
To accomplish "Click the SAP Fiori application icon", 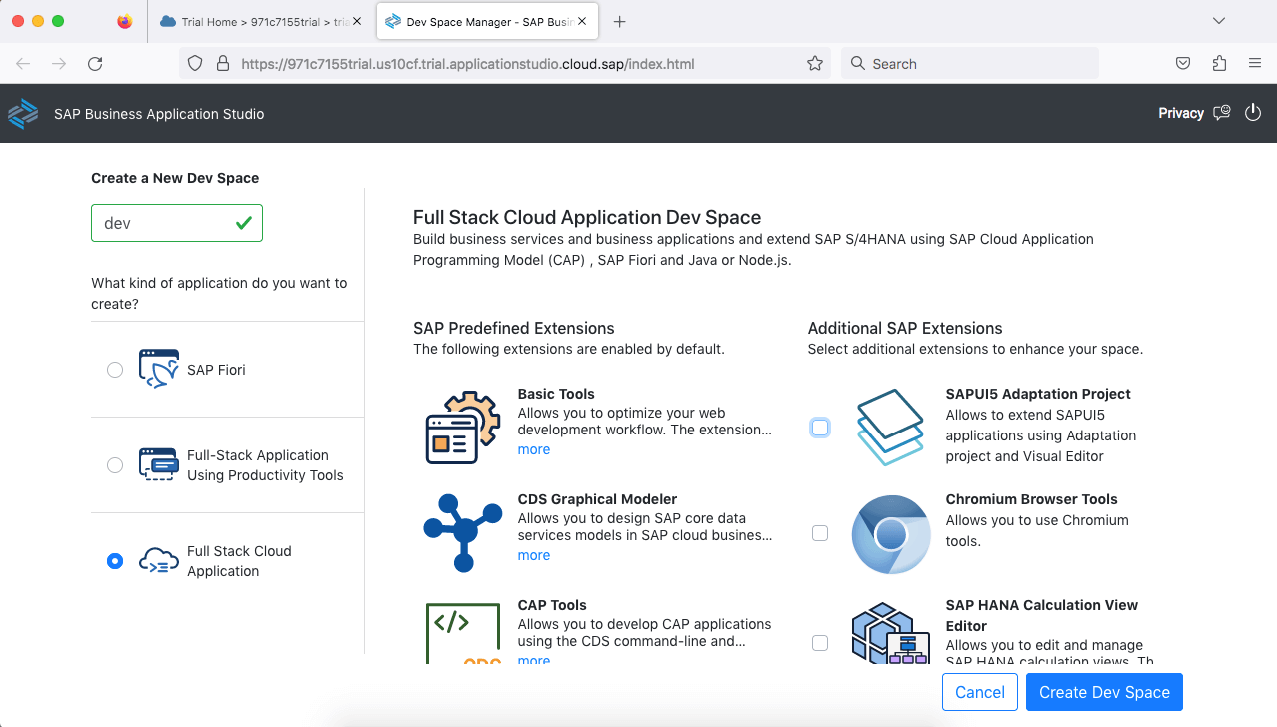I will point(158,369).
